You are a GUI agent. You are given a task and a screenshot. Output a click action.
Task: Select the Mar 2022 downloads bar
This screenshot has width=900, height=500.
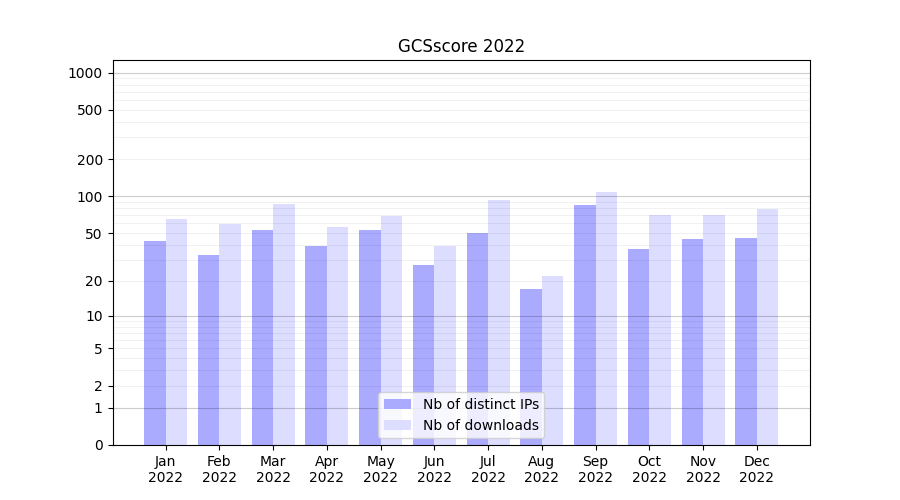[284, 324]
